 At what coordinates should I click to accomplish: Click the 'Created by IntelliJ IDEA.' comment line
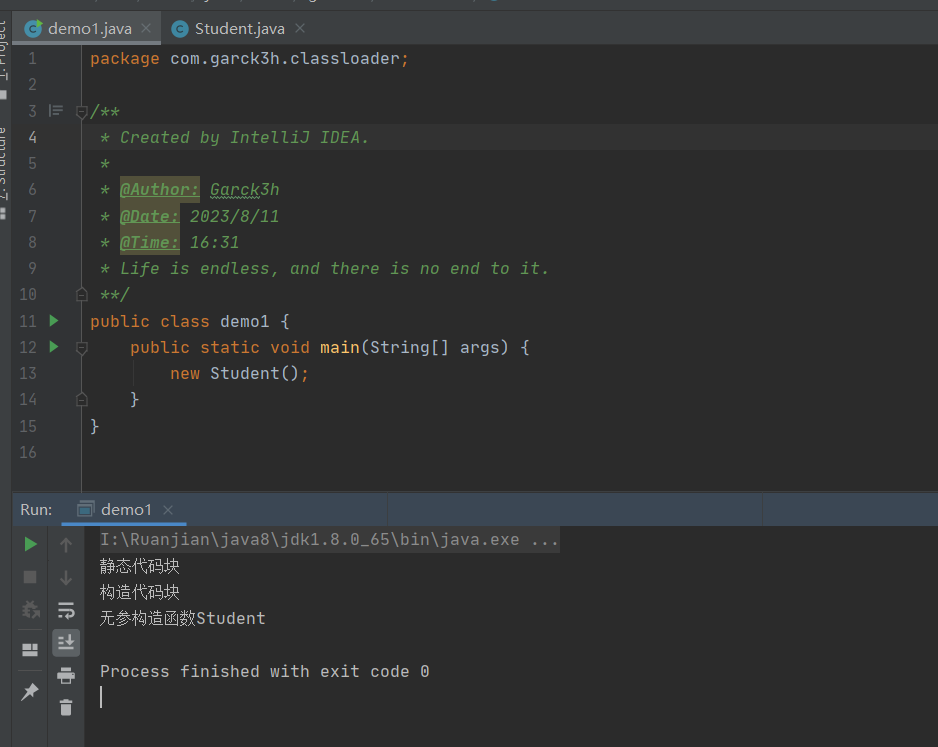244,138
